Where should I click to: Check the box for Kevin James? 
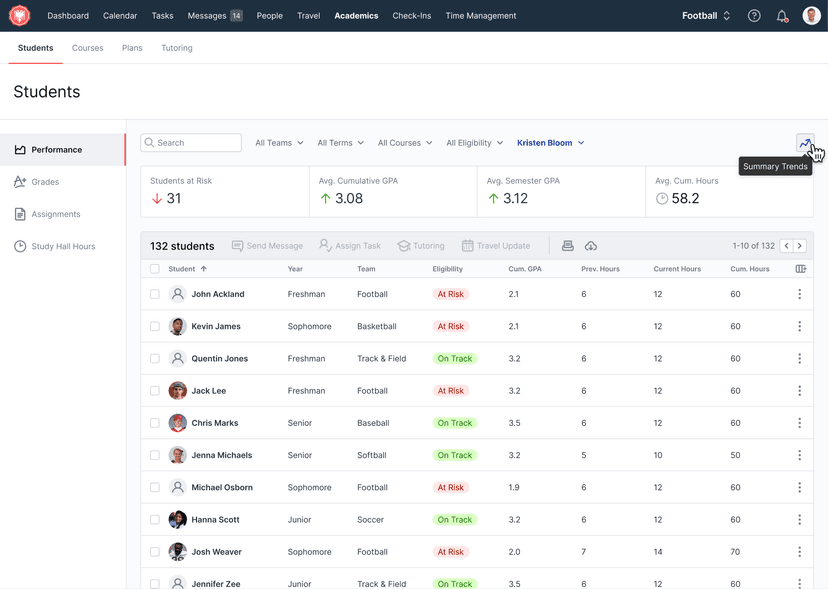(x=155, y=326)
